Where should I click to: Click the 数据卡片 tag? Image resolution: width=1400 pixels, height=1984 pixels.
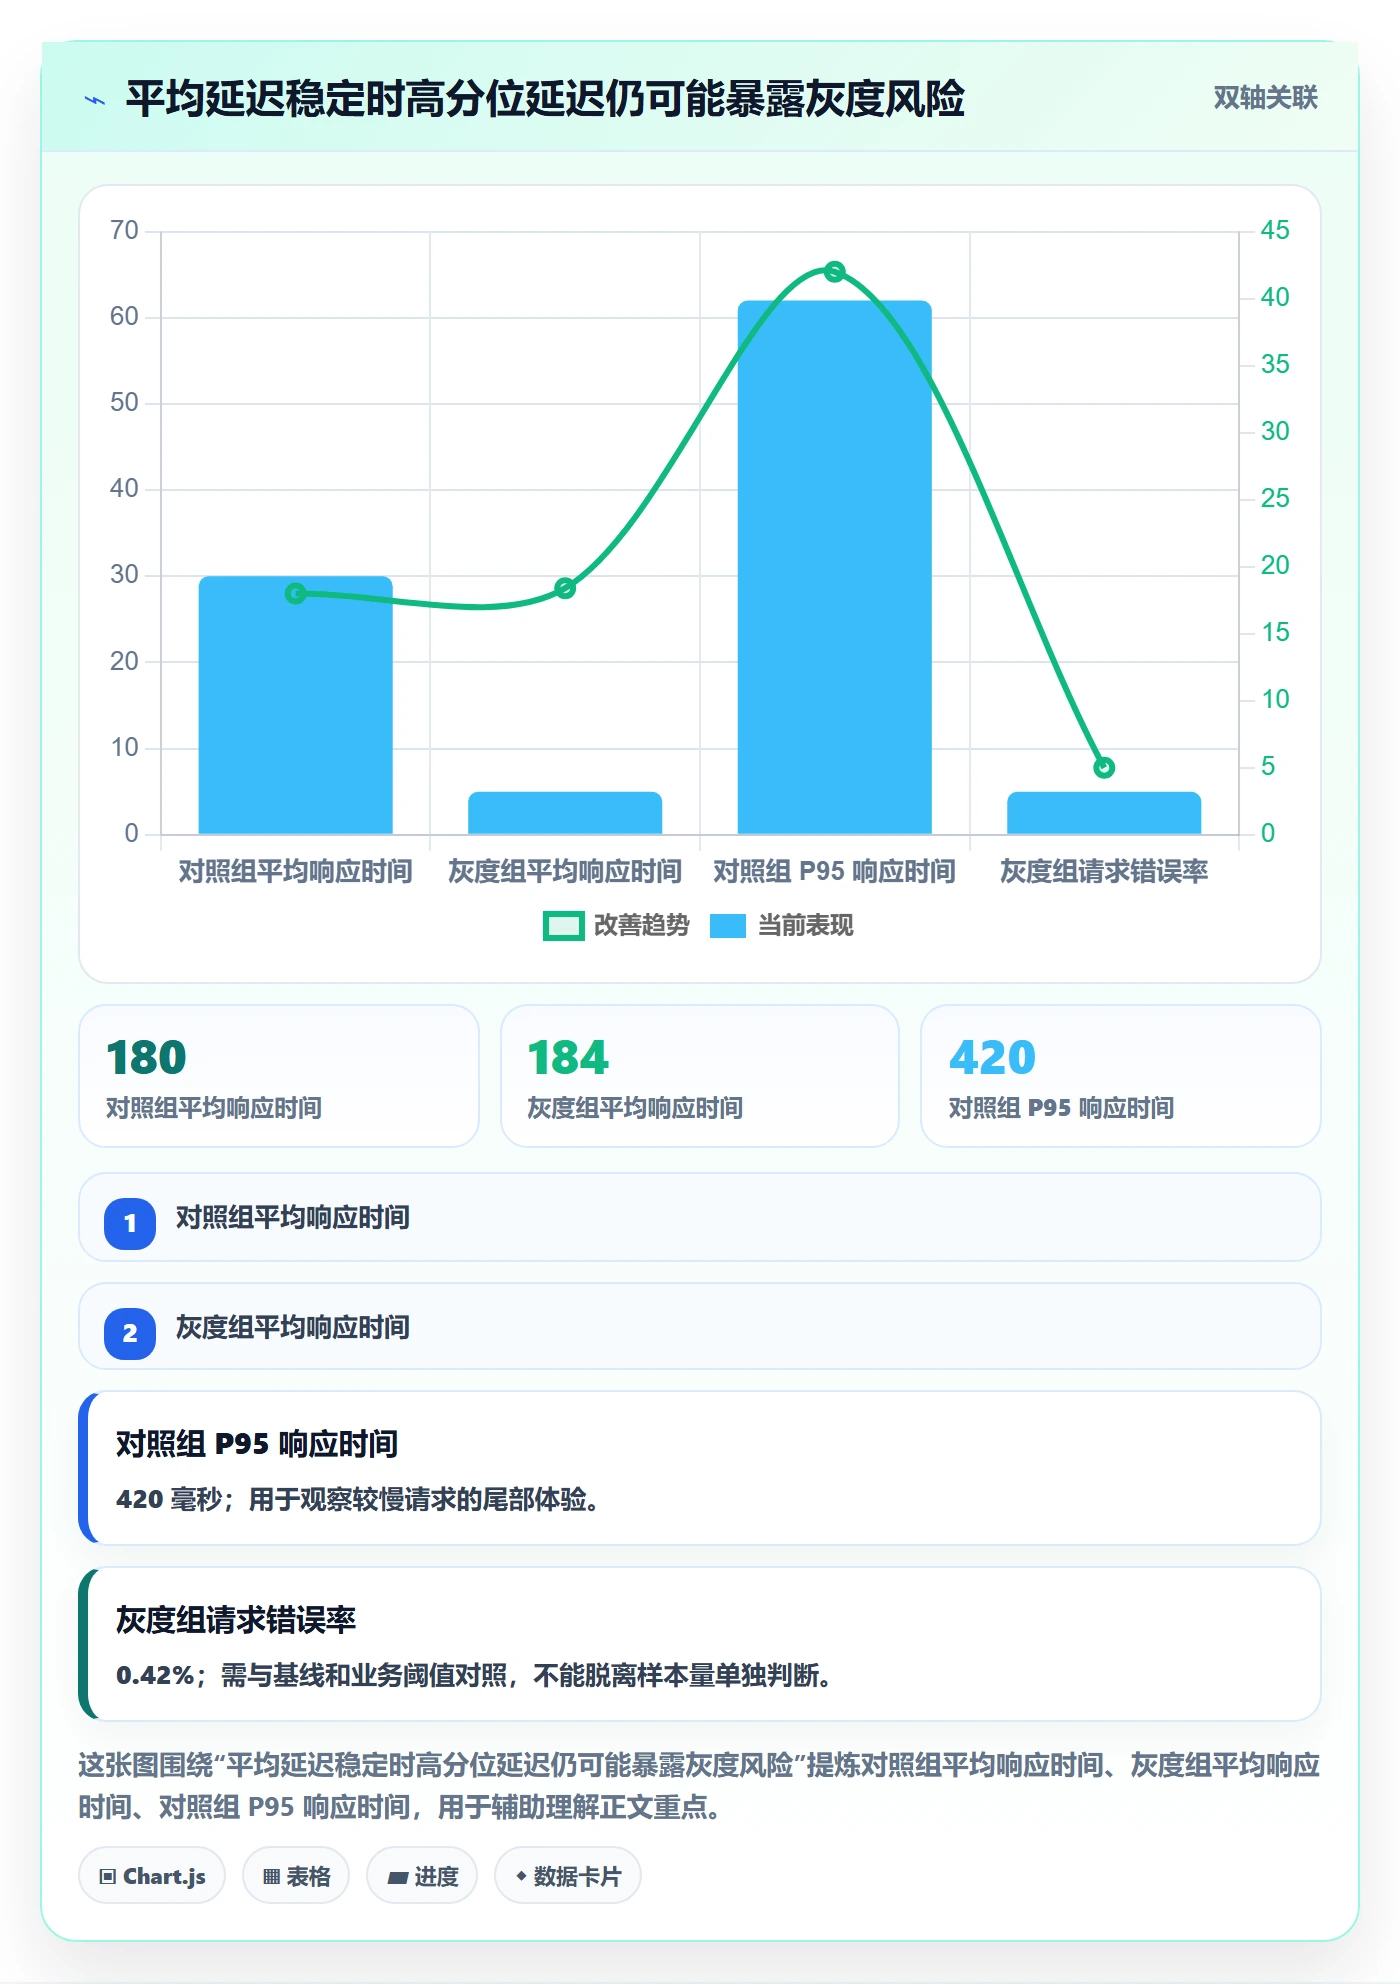click(x=568, y=1876)
